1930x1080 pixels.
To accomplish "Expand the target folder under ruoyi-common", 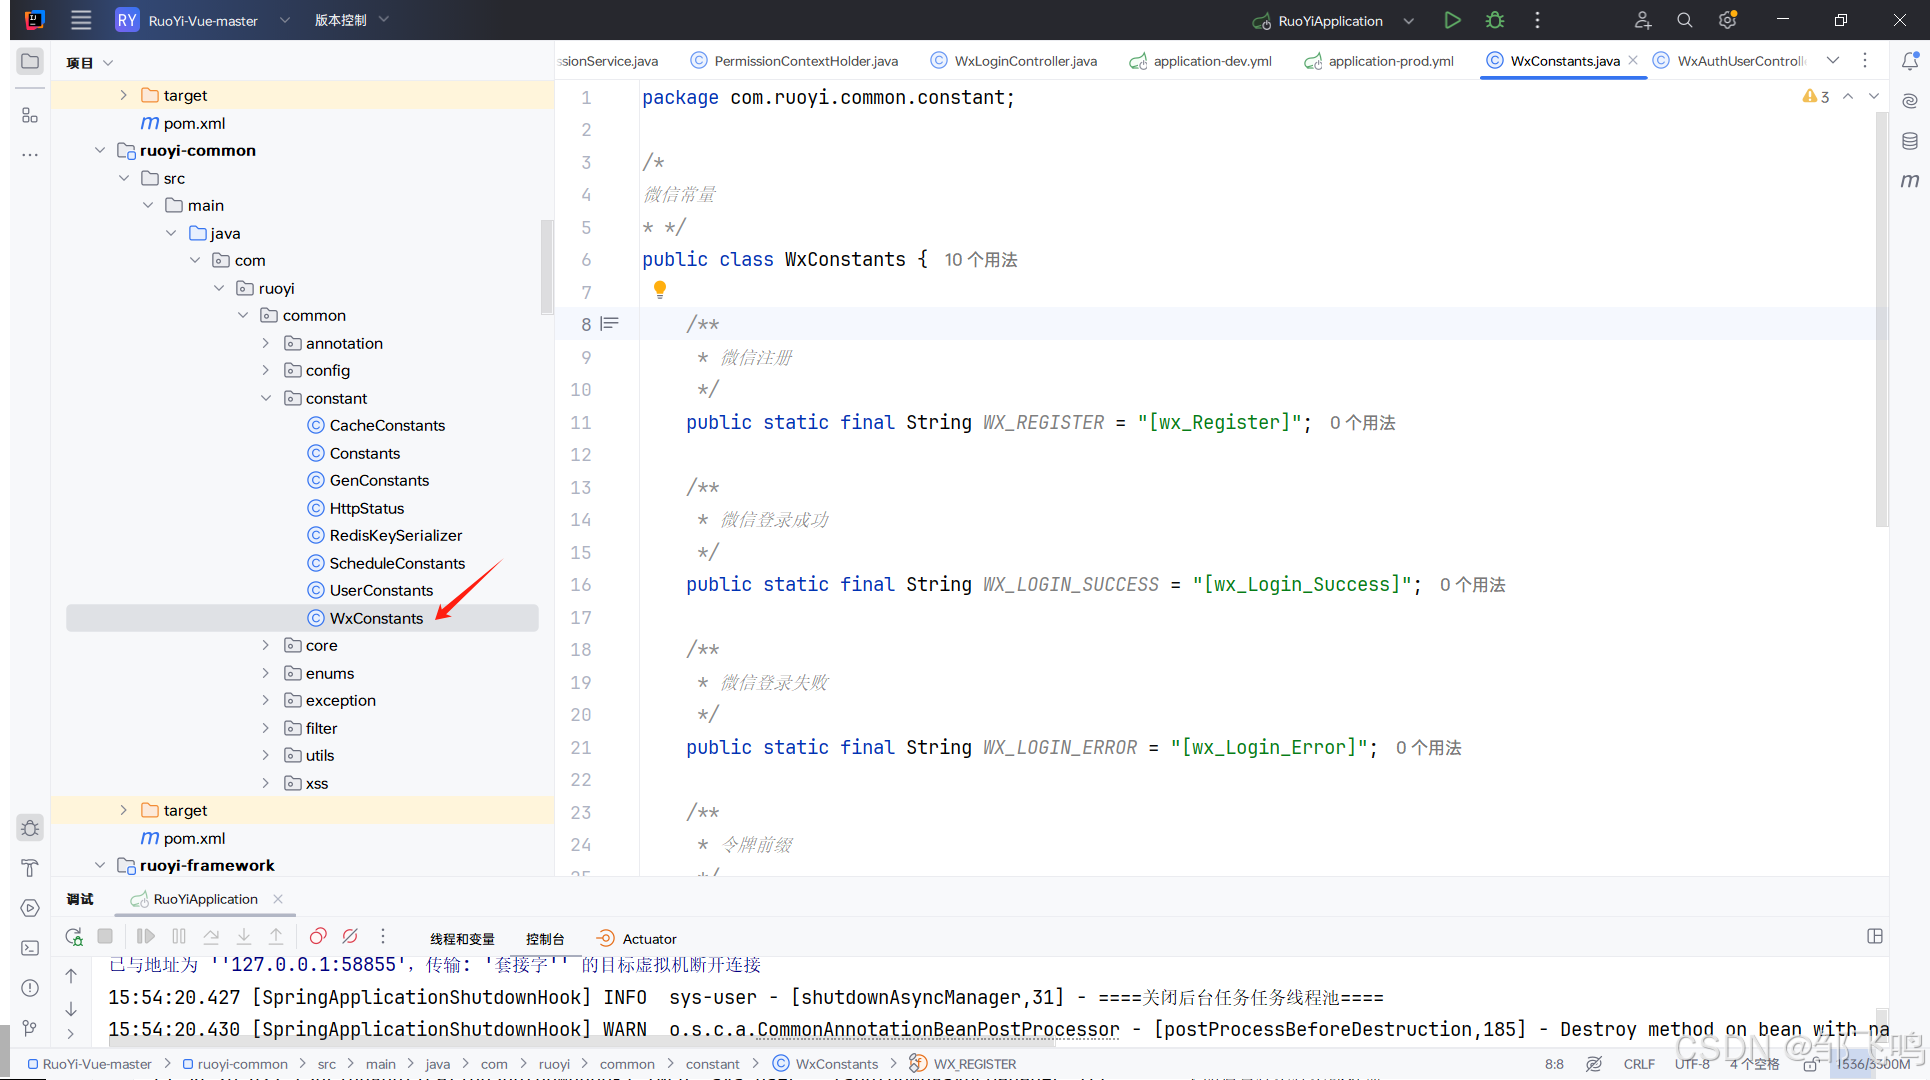I will click(124, 810).
